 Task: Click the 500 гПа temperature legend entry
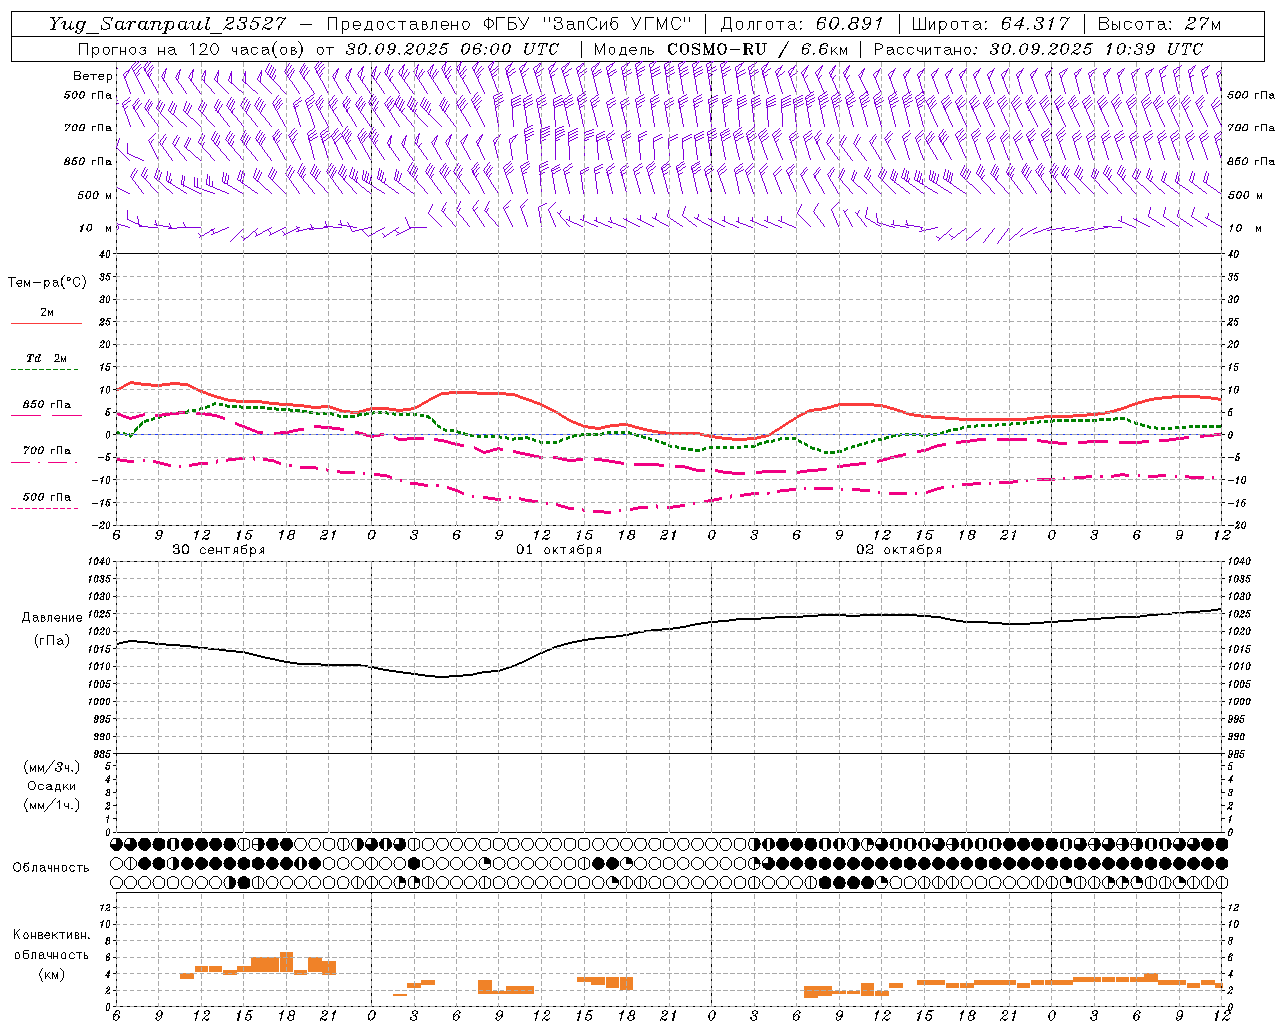pos(47,497)
